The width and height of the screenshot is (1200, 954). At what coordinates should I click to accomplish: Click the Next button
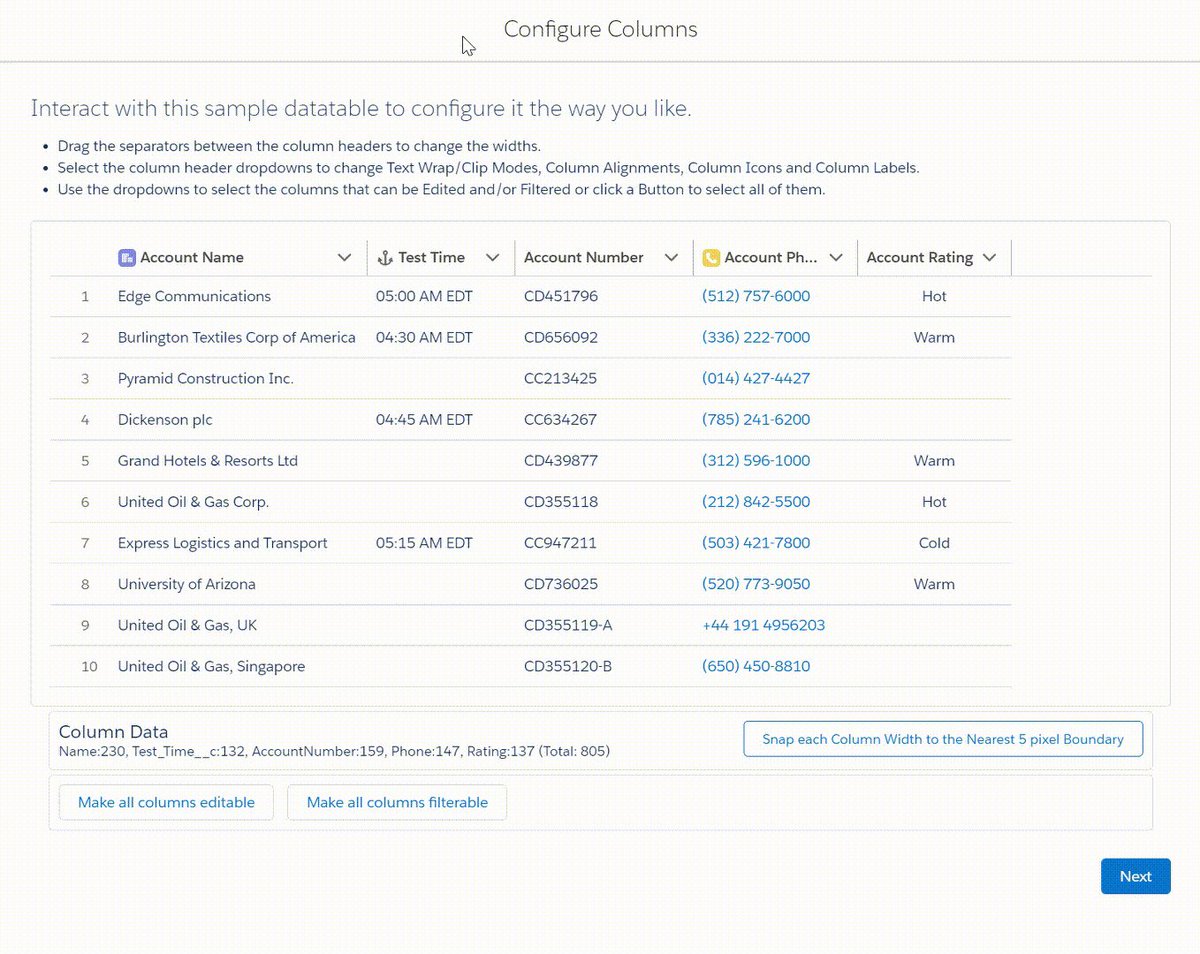coord(1135,876)
